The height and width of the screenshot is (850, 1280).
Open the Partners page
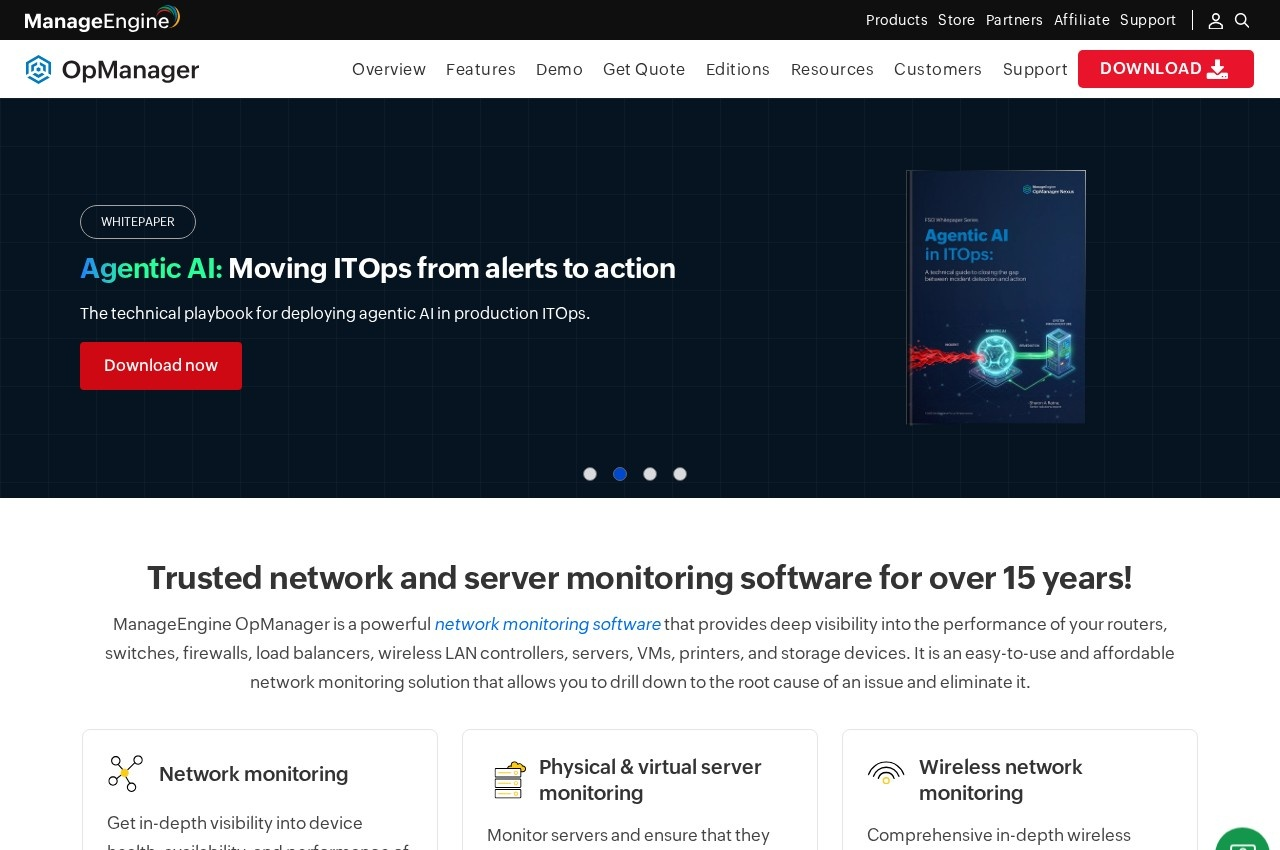coord(1014,20)
